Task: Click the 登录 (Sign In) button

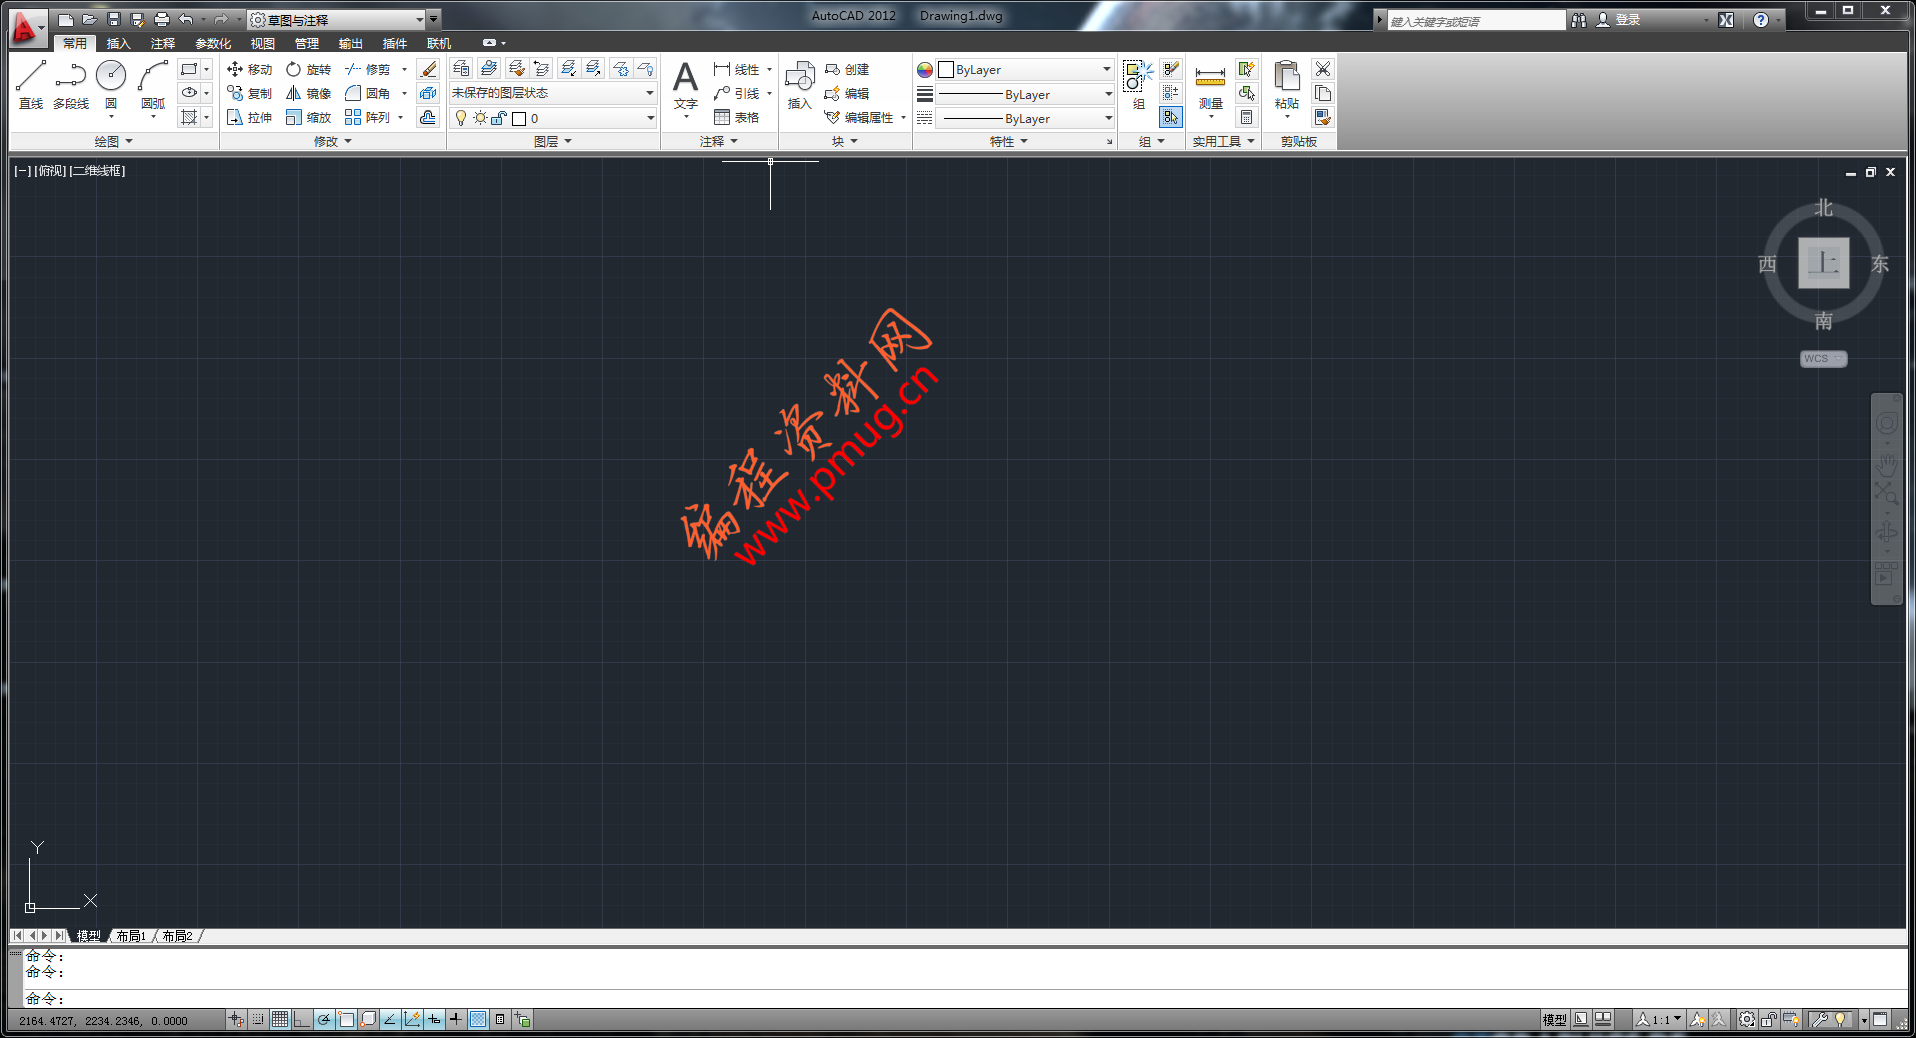Action: [1619, 20]
